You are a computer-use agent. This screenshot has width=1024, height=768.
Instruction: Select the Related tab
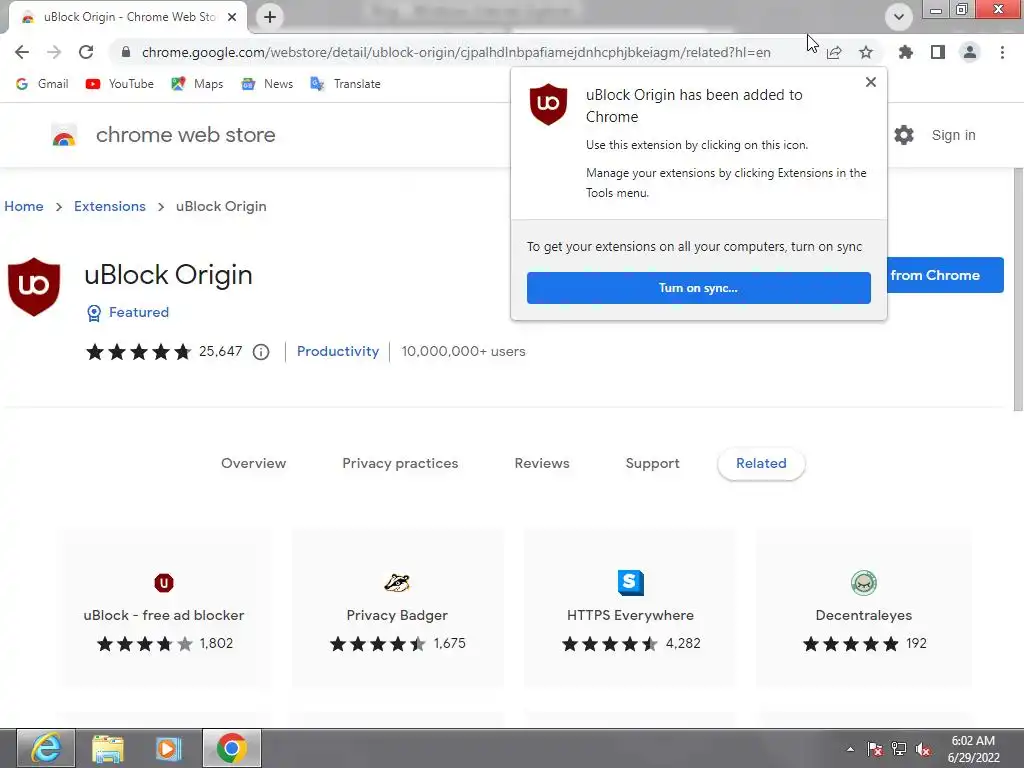[x=761, y=464]
